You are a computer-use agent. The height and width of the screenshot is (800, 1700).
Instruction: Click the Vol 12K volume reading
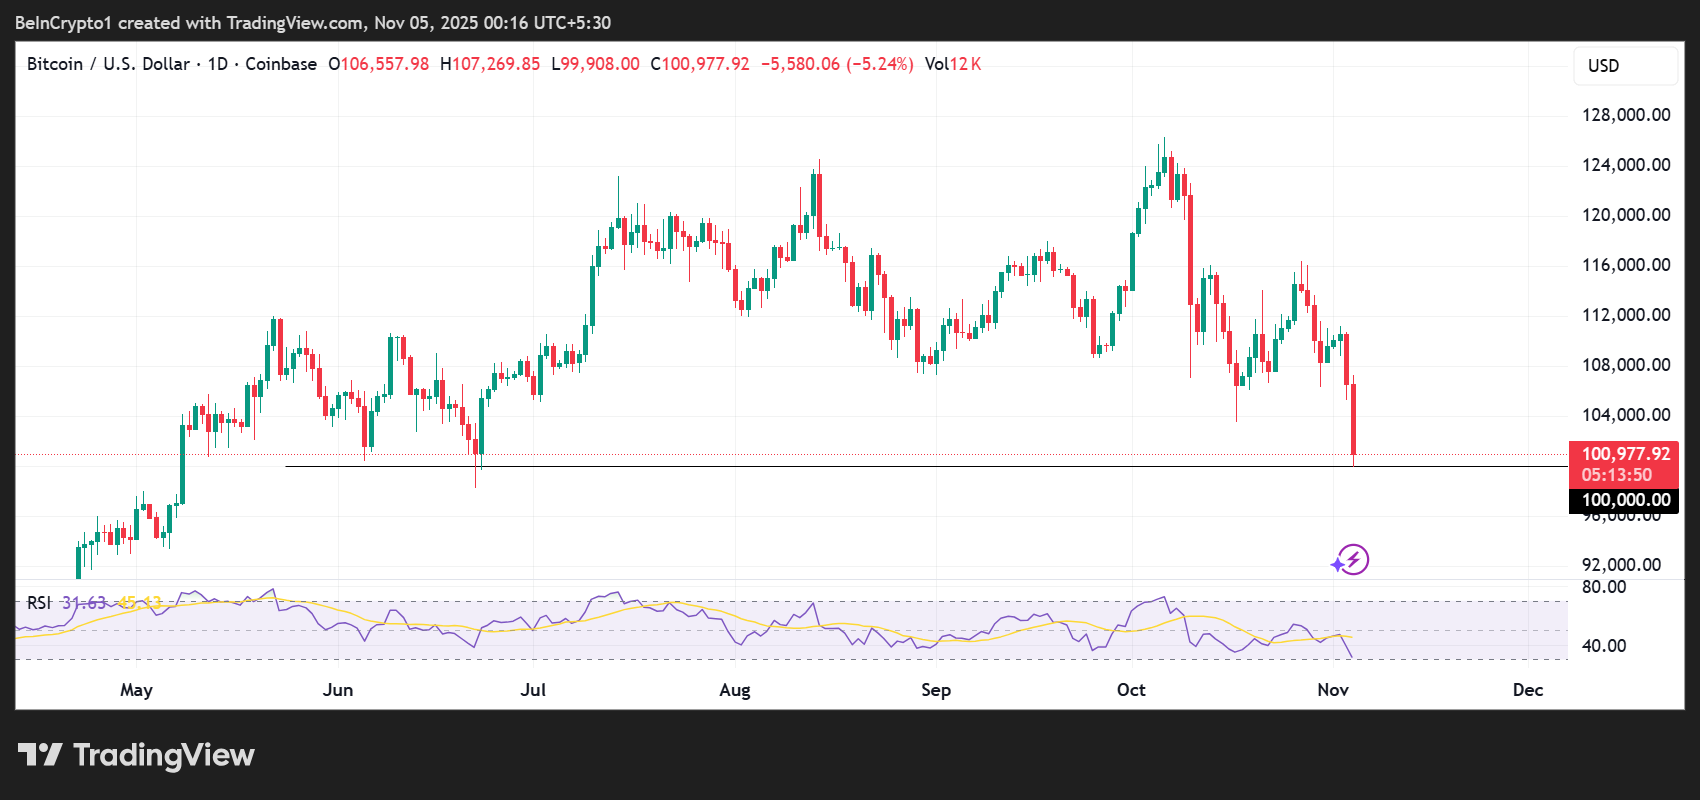[x=952, y=64]
